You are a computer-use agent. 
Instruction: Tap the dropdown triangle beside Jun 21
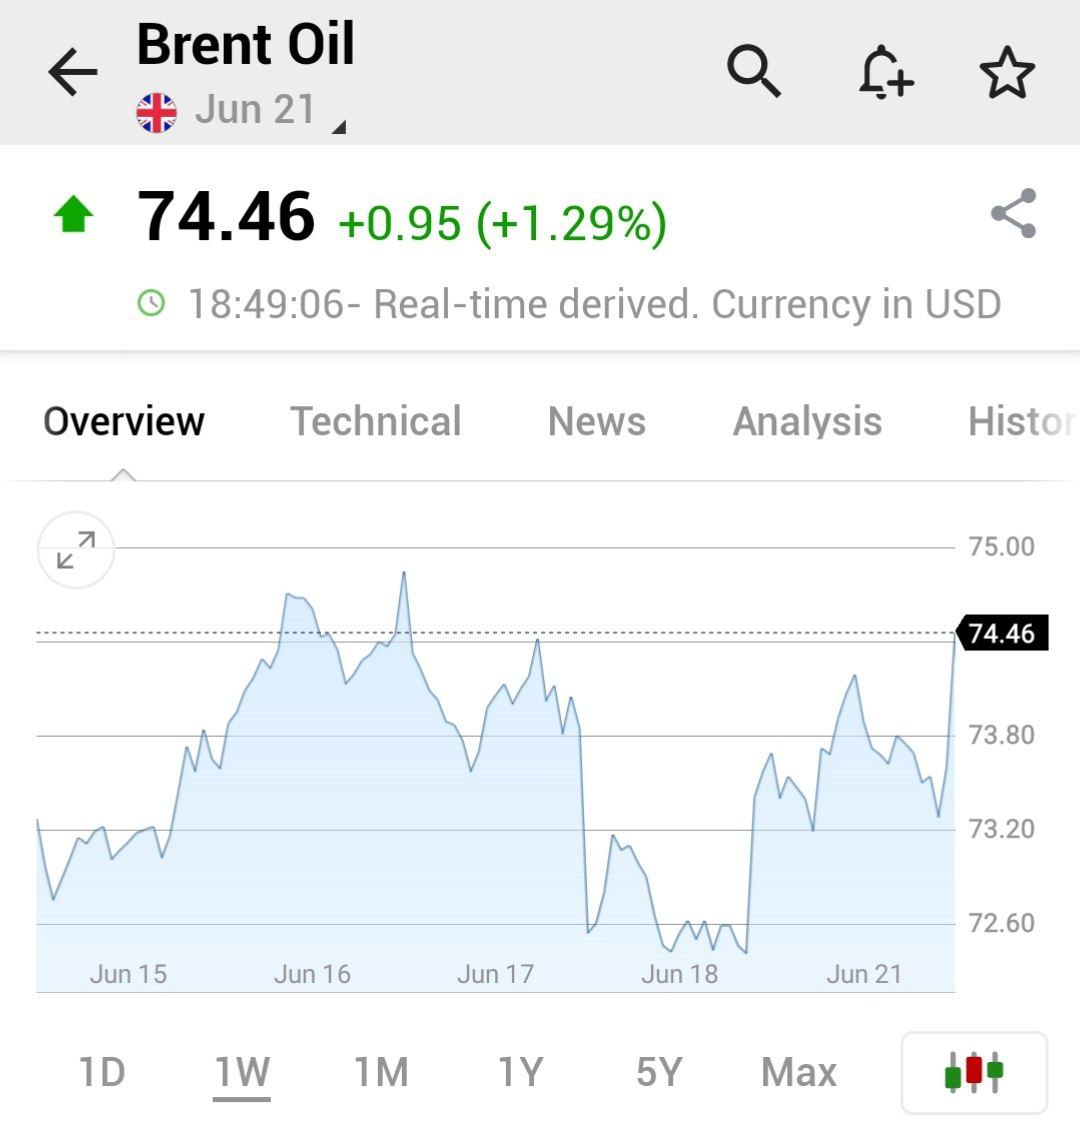pyautogui.click(x=338, y=127)
